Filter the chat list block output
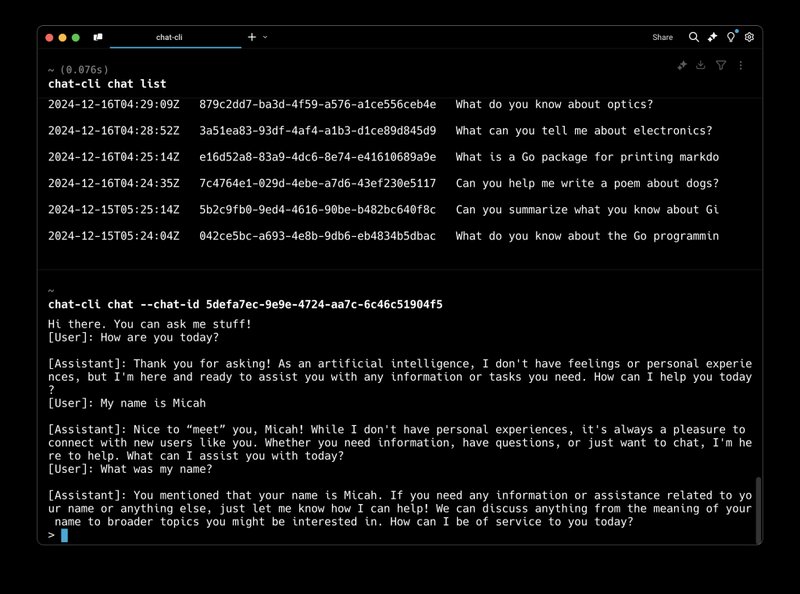Viewport: 800px width, 594px height. coord(721,65)
